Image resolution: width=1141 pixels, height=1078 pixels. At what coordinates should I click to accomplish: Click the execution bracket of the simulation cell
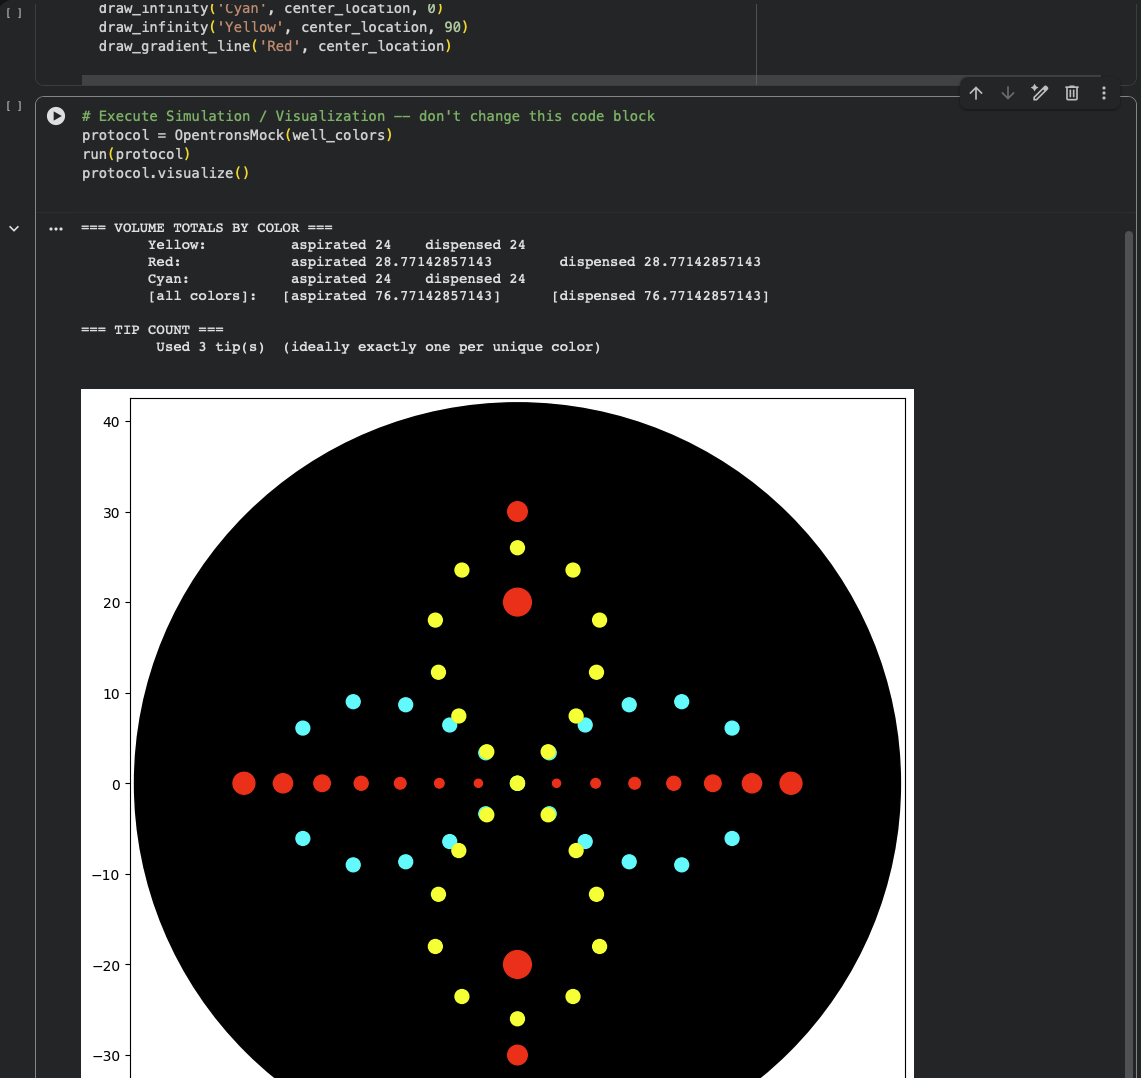point(14,105)
